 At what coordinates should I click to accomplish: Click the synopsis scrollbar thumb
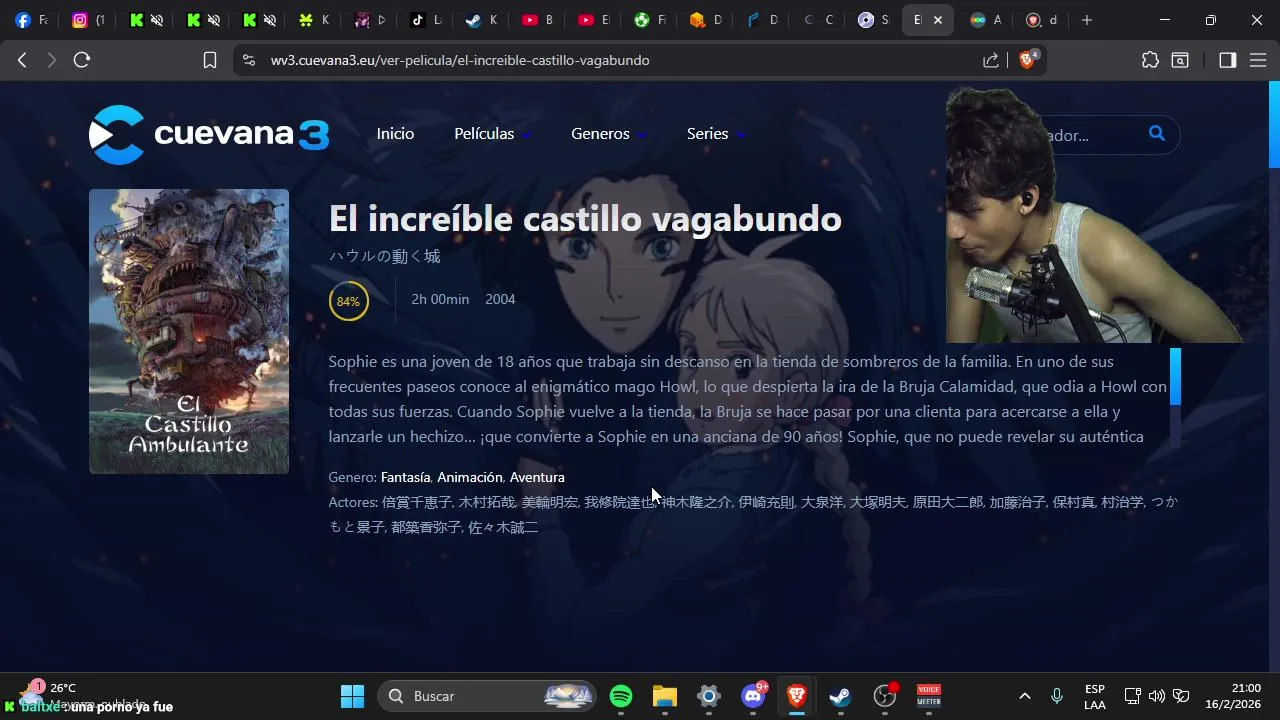[1176, 376]
